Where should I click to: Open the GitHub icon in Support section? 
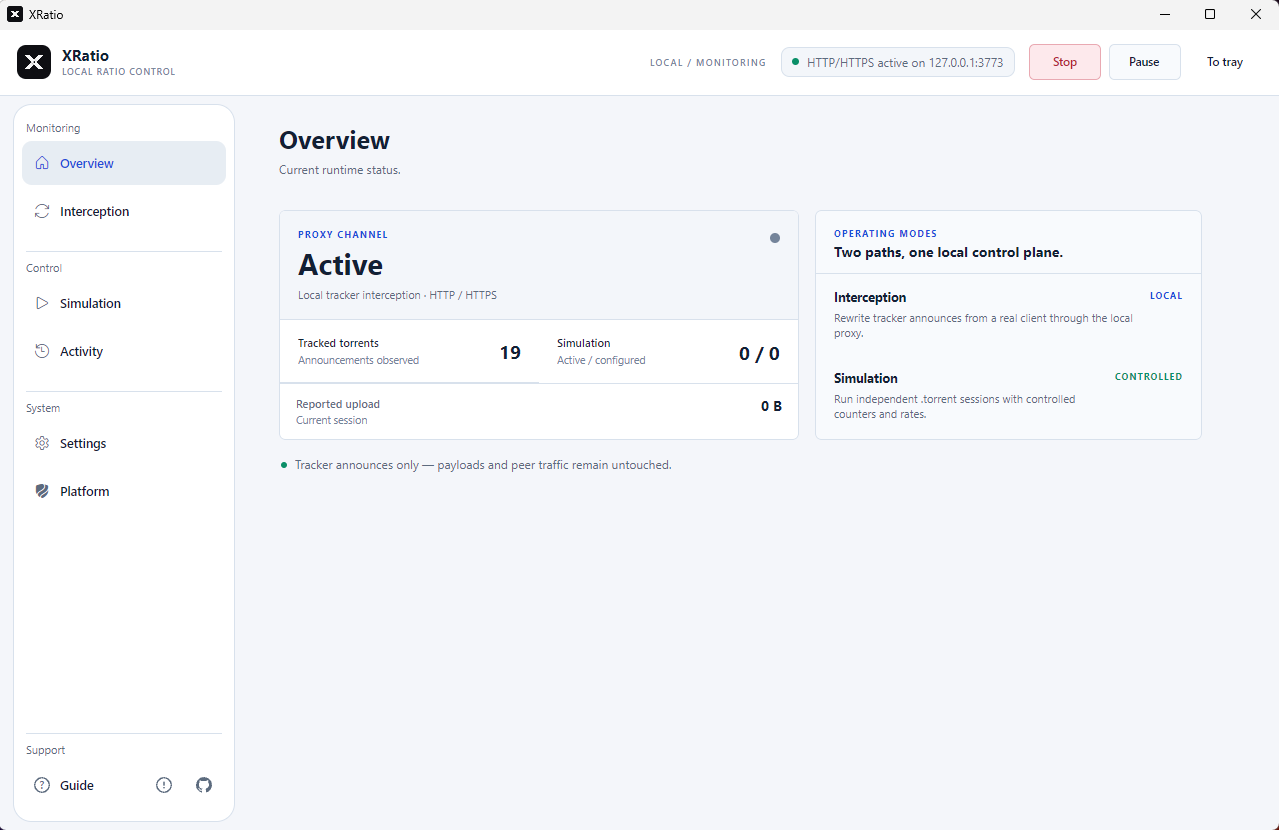(204, 785)
